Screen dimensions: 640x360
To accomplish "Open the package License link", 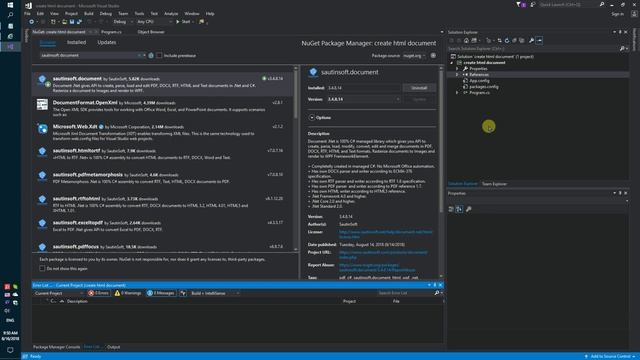I will tap(385, 234).
